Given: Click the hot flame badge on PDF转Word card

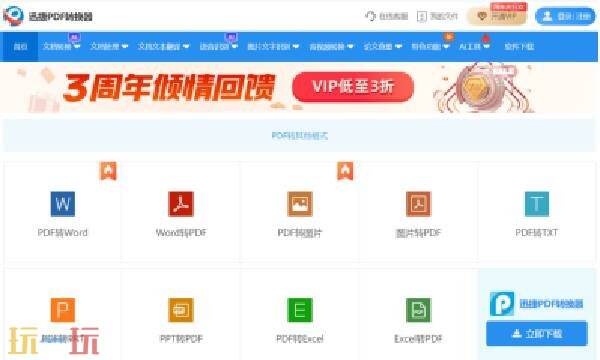Looking at the screenshot, I should click(108, 171).
